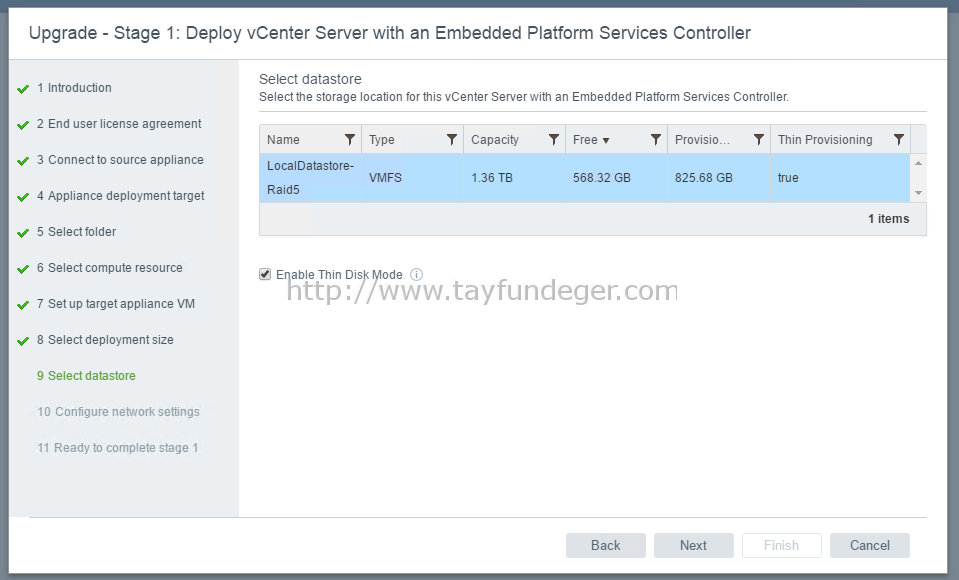The image size is (959, 580).
Task: Sort by Thin Provisioning column header
Action: tap(825, 139)
